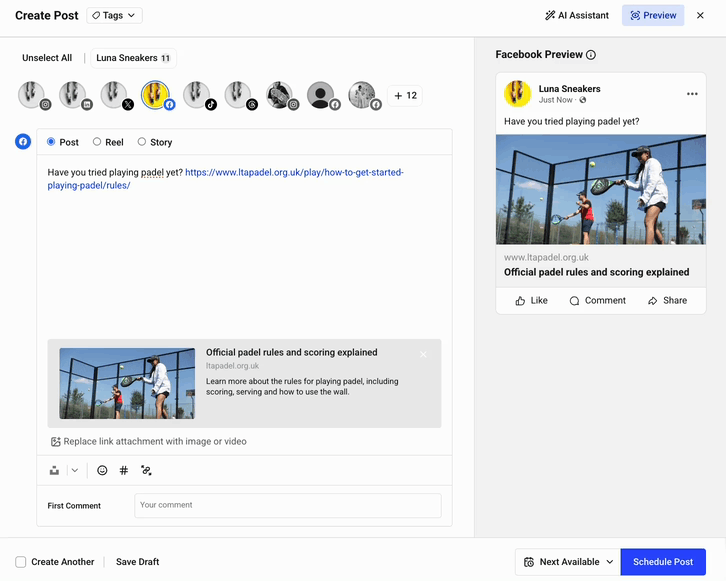
Task: Select the Luna Sneakers LinkedIn profile avatar
Action: point(75,95)
